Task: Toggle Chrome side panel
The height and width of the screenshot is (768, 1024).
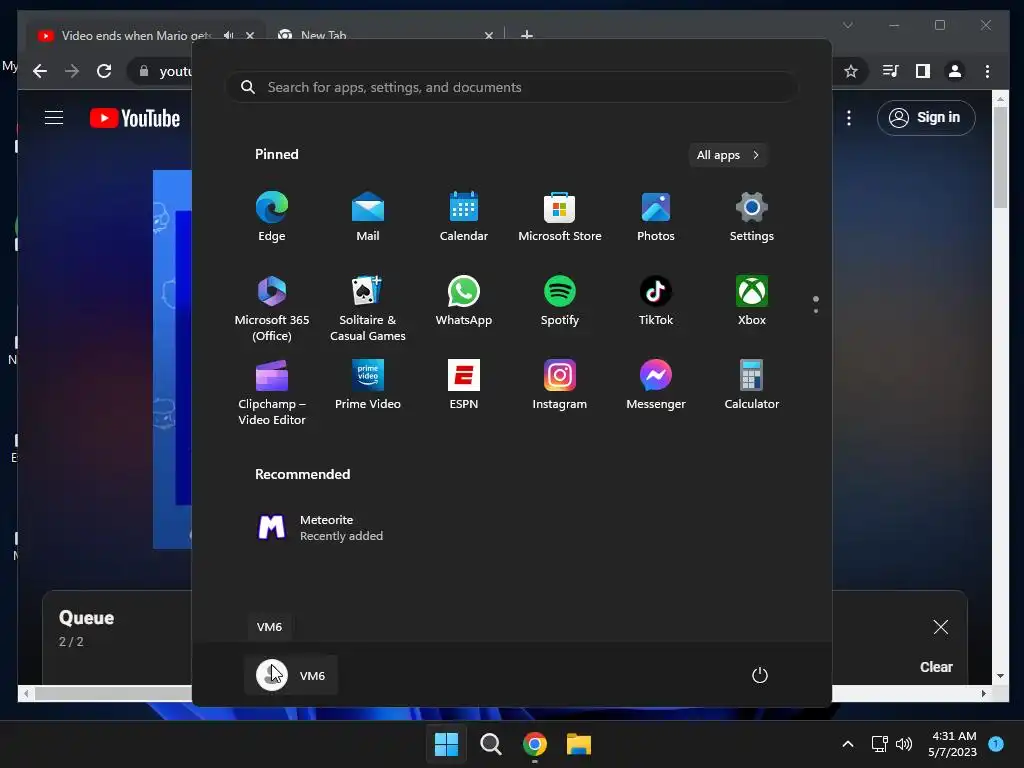Action: pos(922,71)
